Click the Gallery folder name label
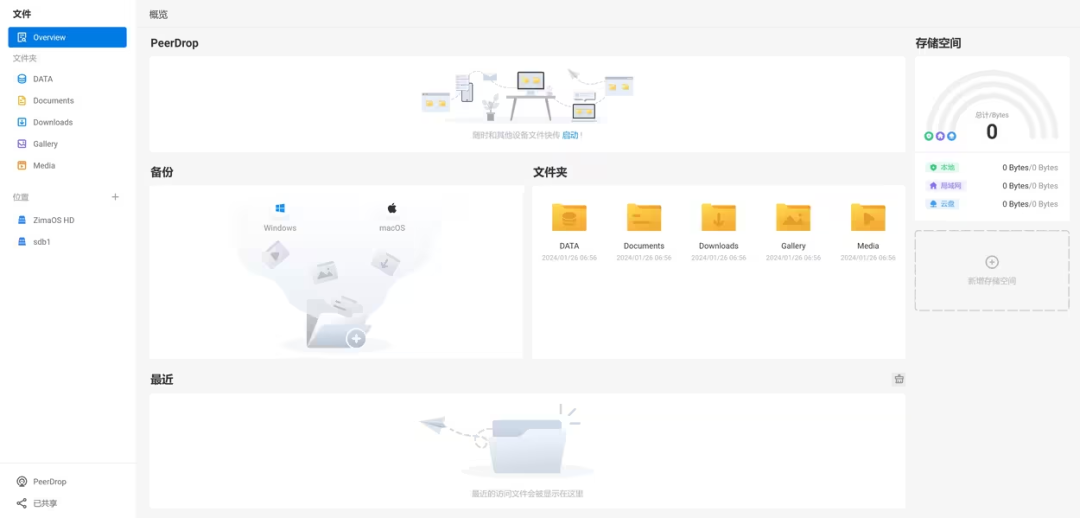This screenshot has width=1080, height=518. tap(793, 246)
